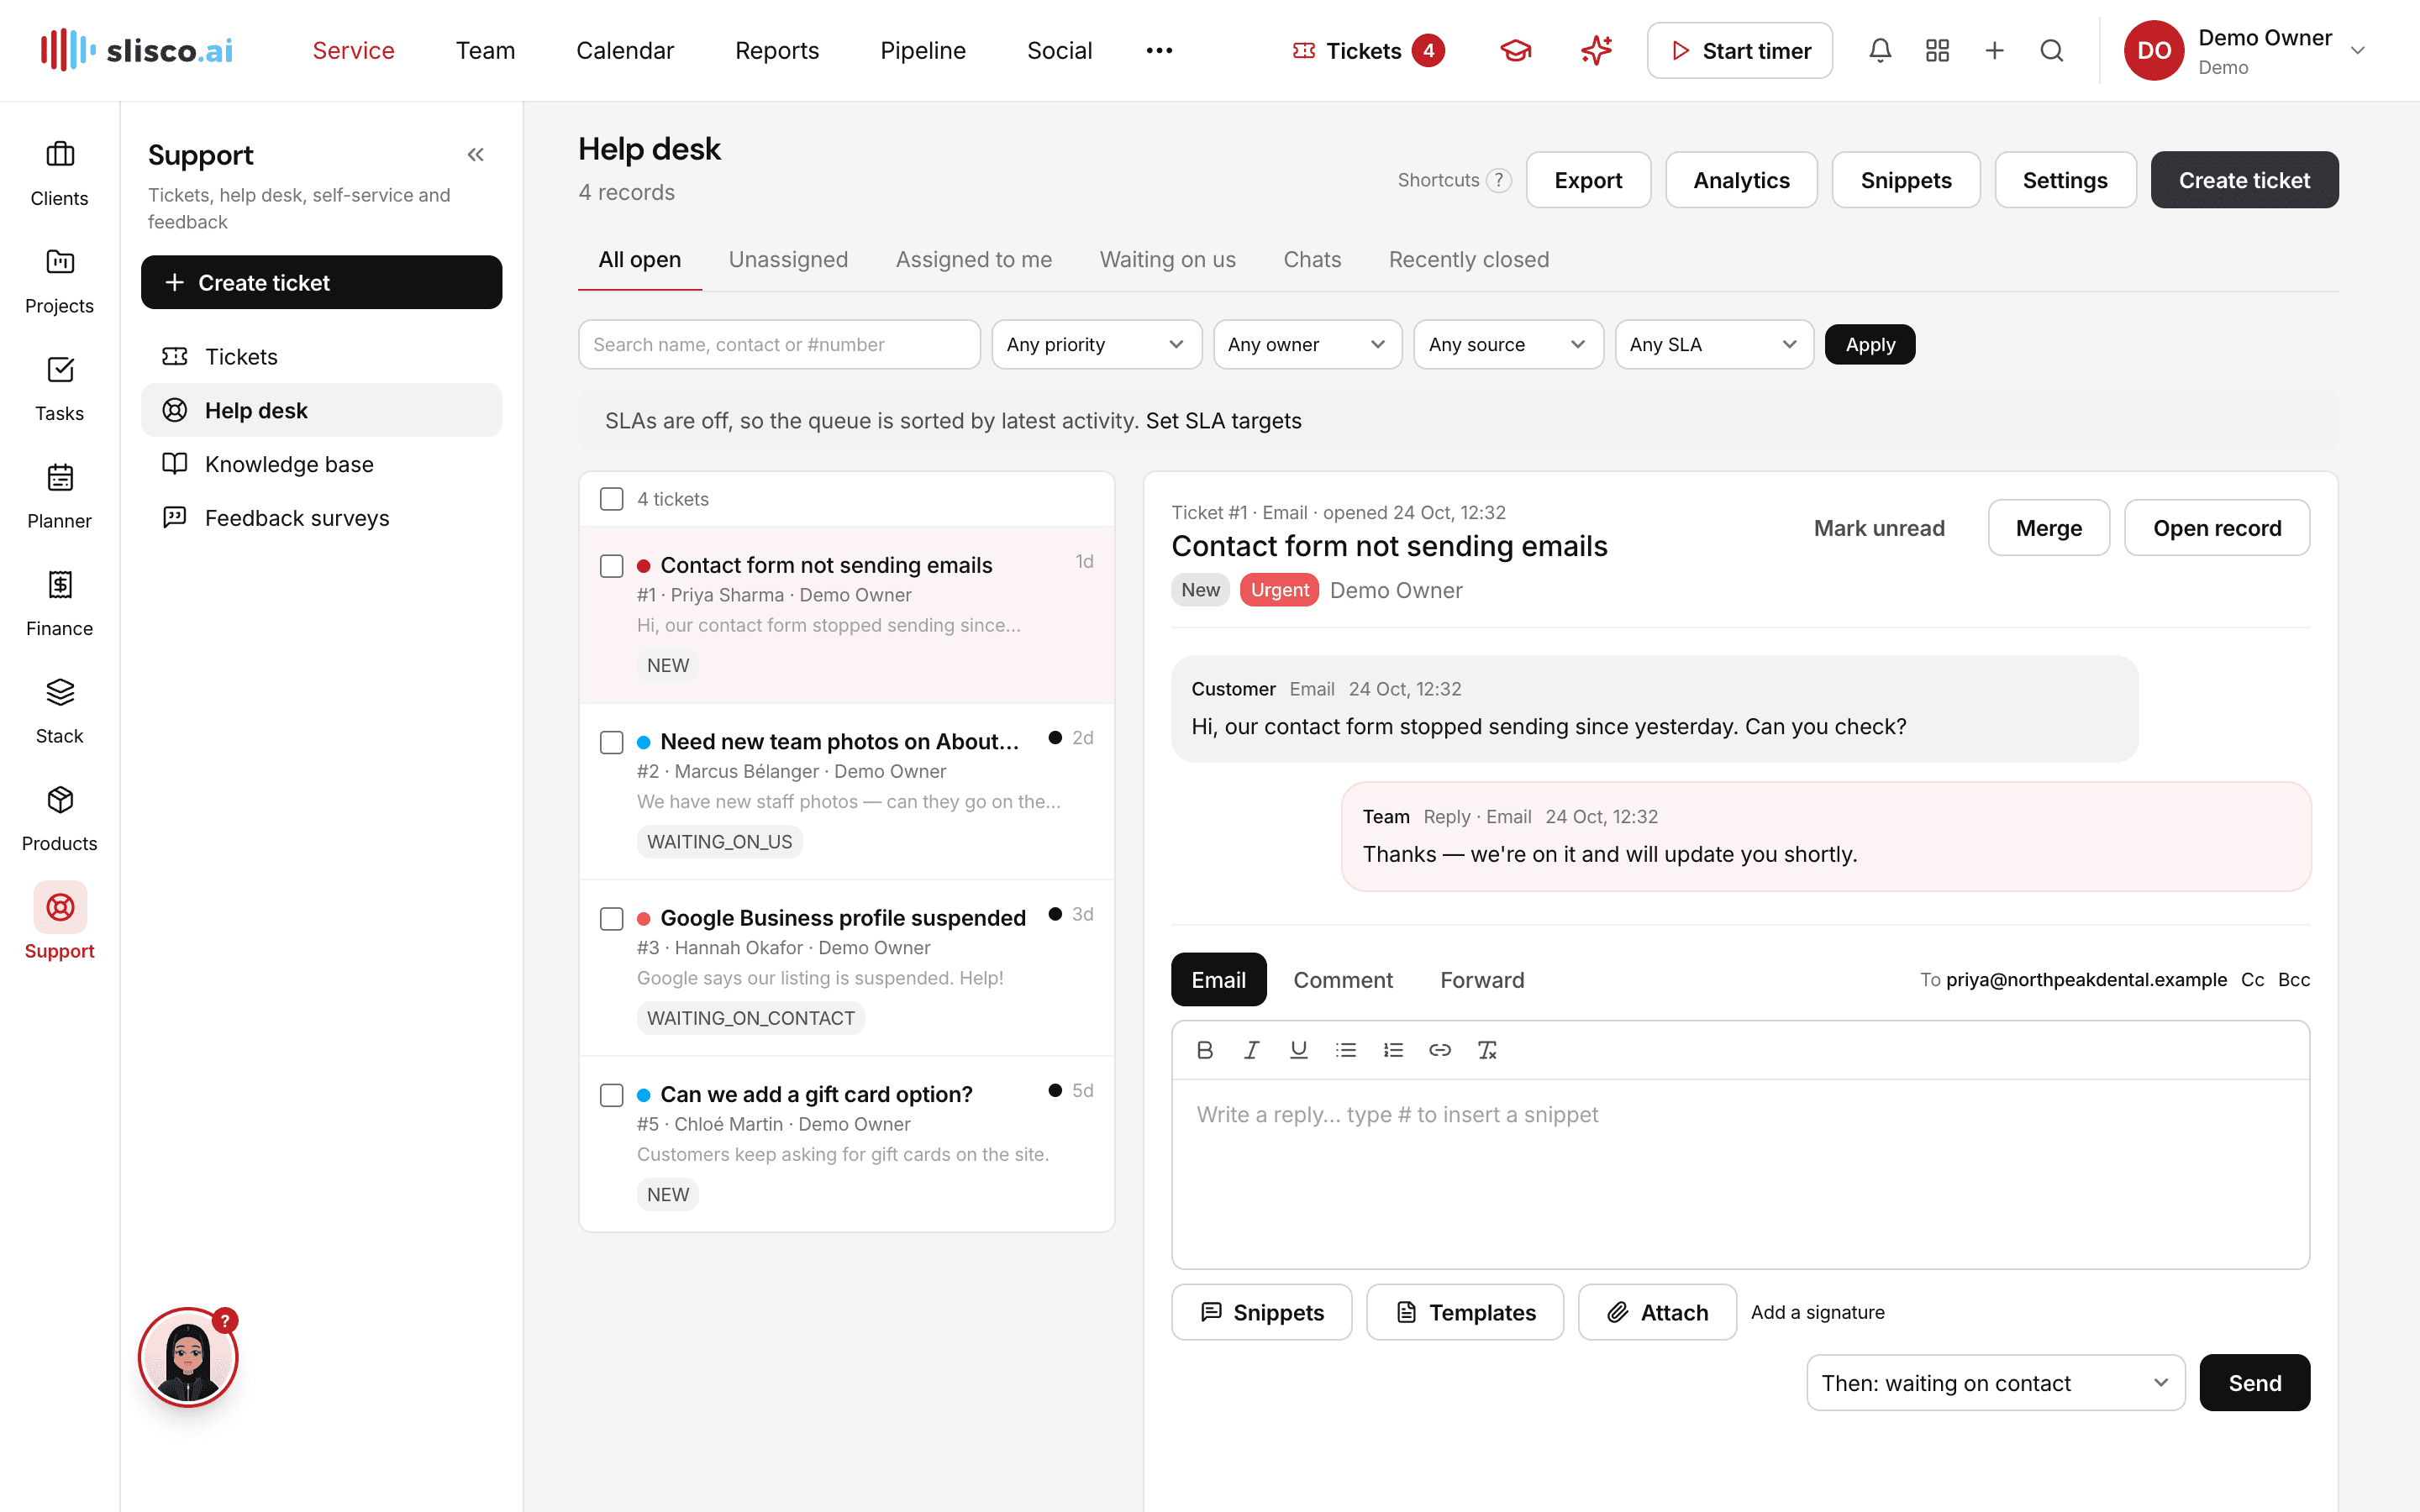Image resolution: width=2420 pixels, height=1512 pixels.
Task: Clear formatting in the reply editor
Action: coord(1487,1050)
